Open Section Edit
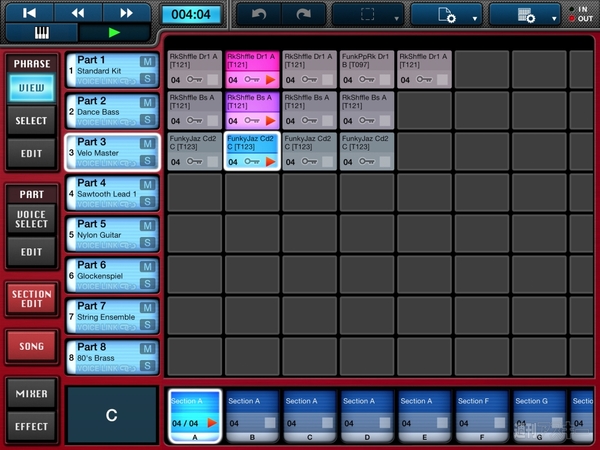This screenshot has width=600, height=450. [x=31, y=299]
